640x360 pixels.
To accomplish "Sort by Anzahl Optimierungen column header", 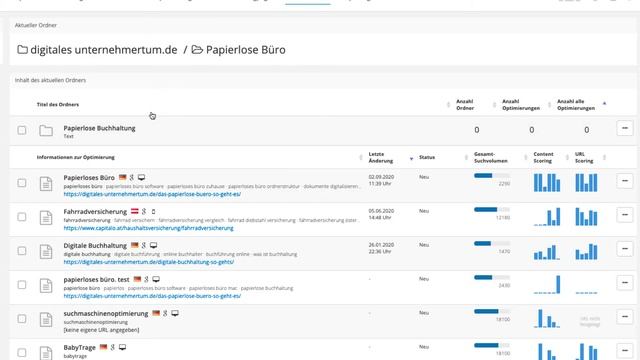I will click(x=521, y=104).
